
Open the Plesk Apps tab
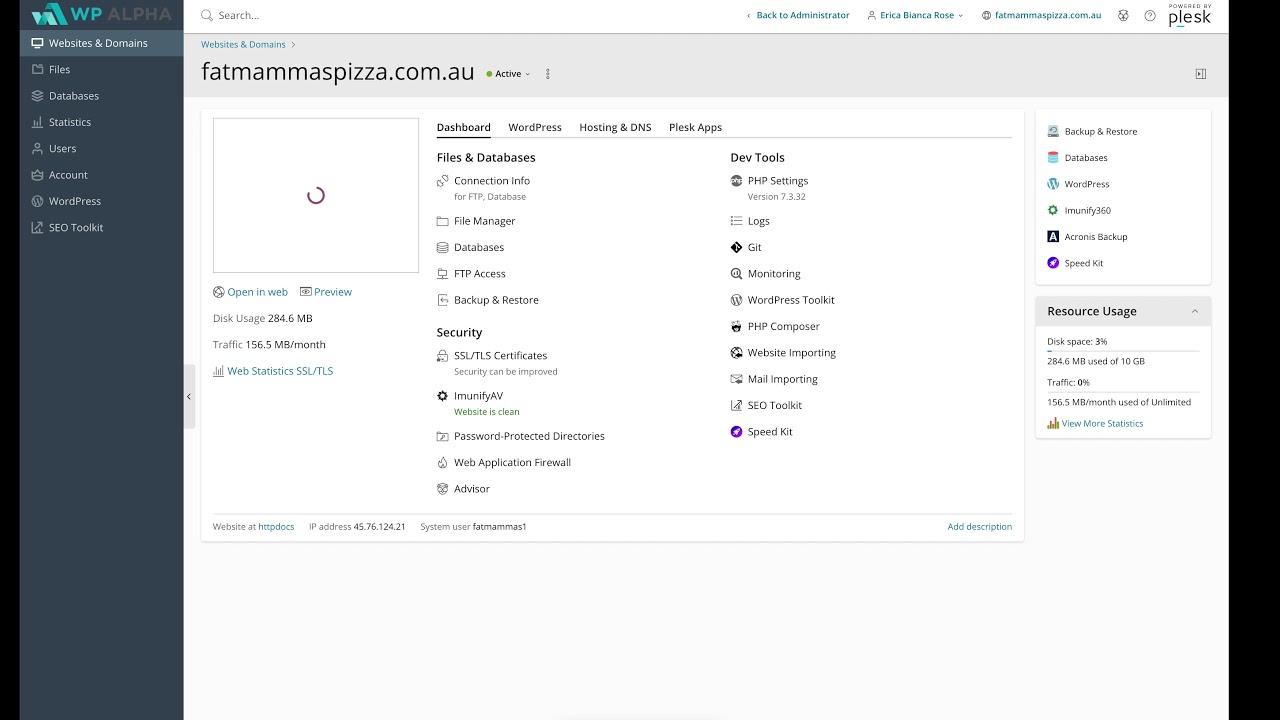tap(695, 128)
